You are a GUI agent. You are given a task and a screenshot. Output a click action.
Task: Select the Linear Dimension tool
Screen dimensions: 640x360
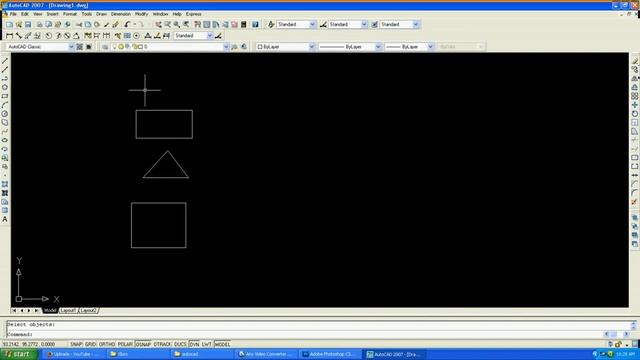click(9, 36)
